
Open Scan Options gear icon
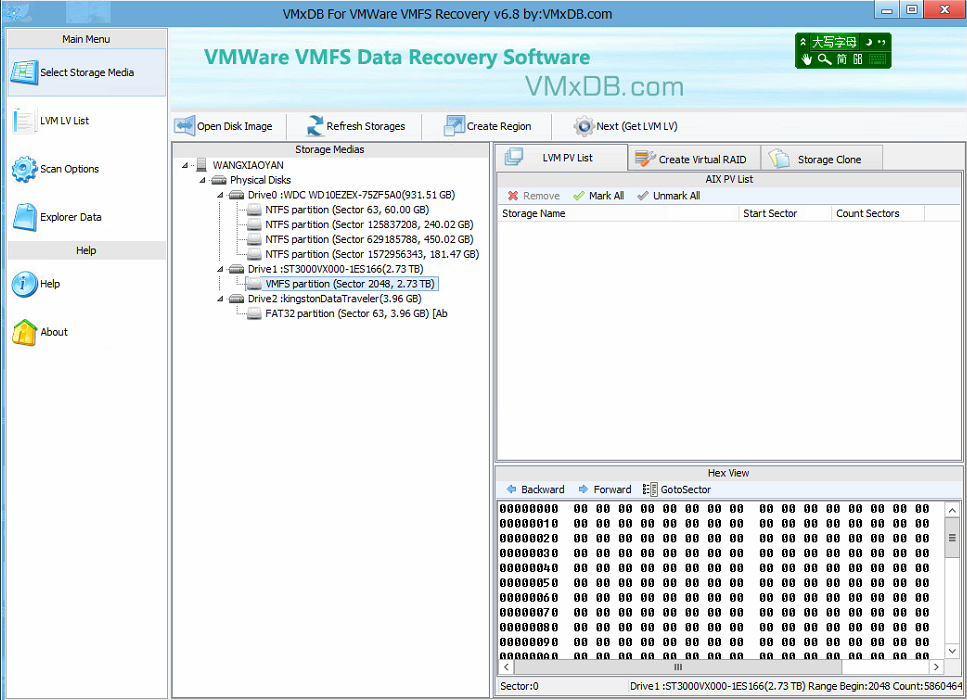[24, 169]
